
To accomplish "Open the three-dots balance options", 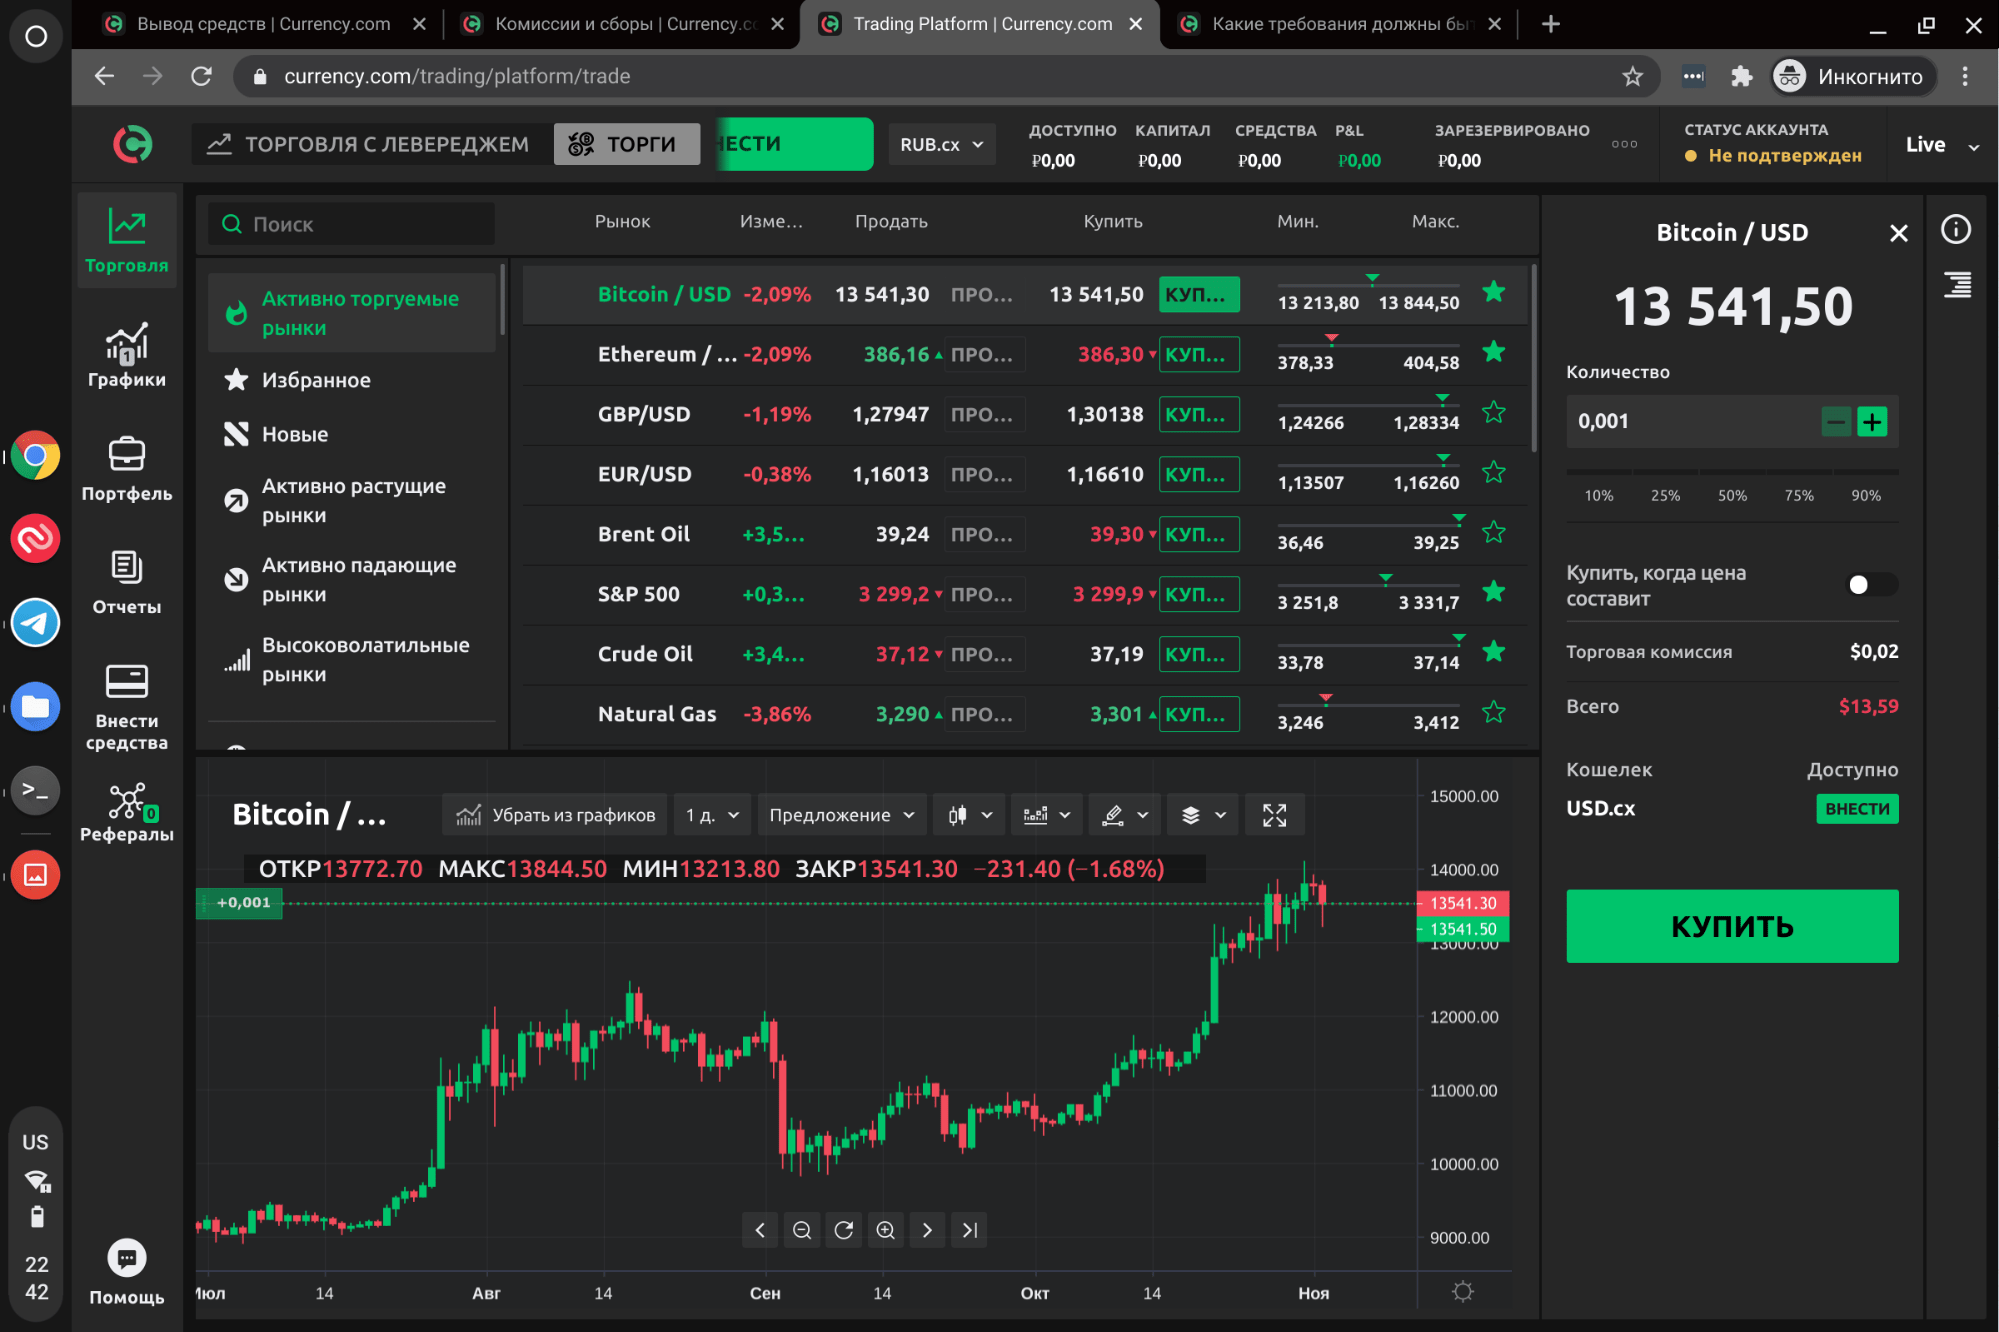I will coord(1625,144).
